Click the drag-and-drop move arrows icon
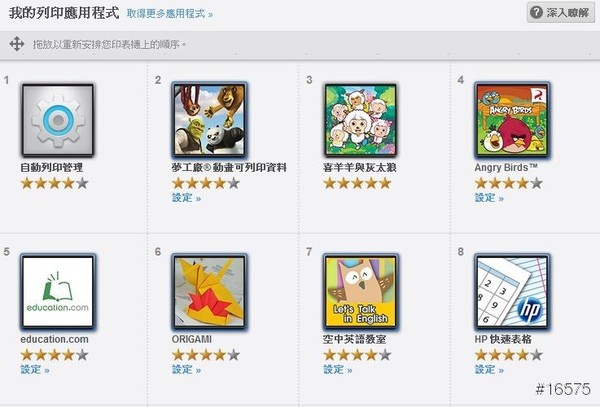 click(x=17, y=44)
